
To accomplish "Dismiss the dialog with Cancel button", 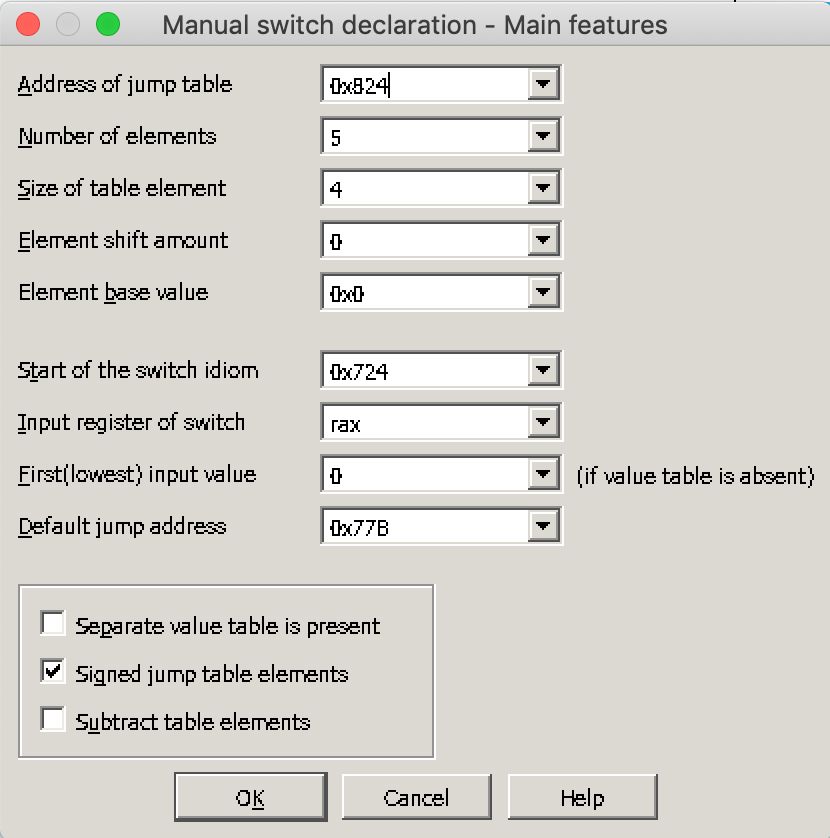I will (416, 797).
